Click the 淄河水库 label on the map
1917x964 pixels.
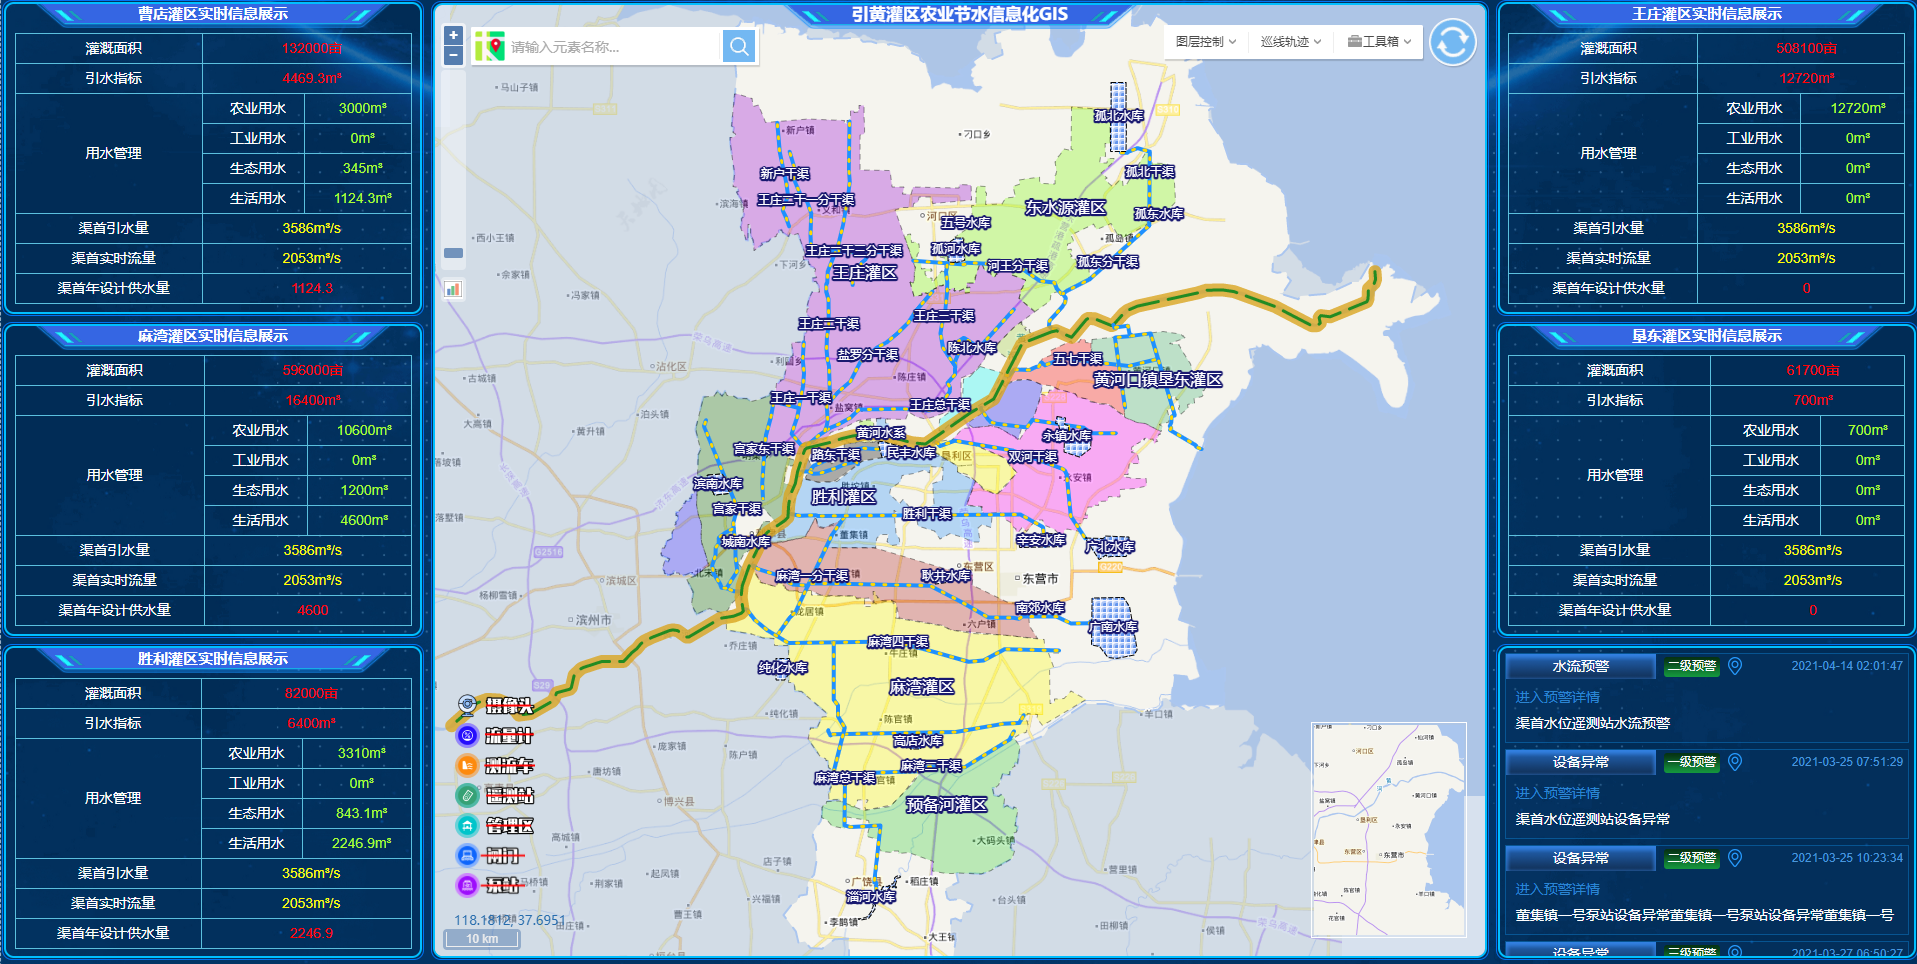(871, 897)
